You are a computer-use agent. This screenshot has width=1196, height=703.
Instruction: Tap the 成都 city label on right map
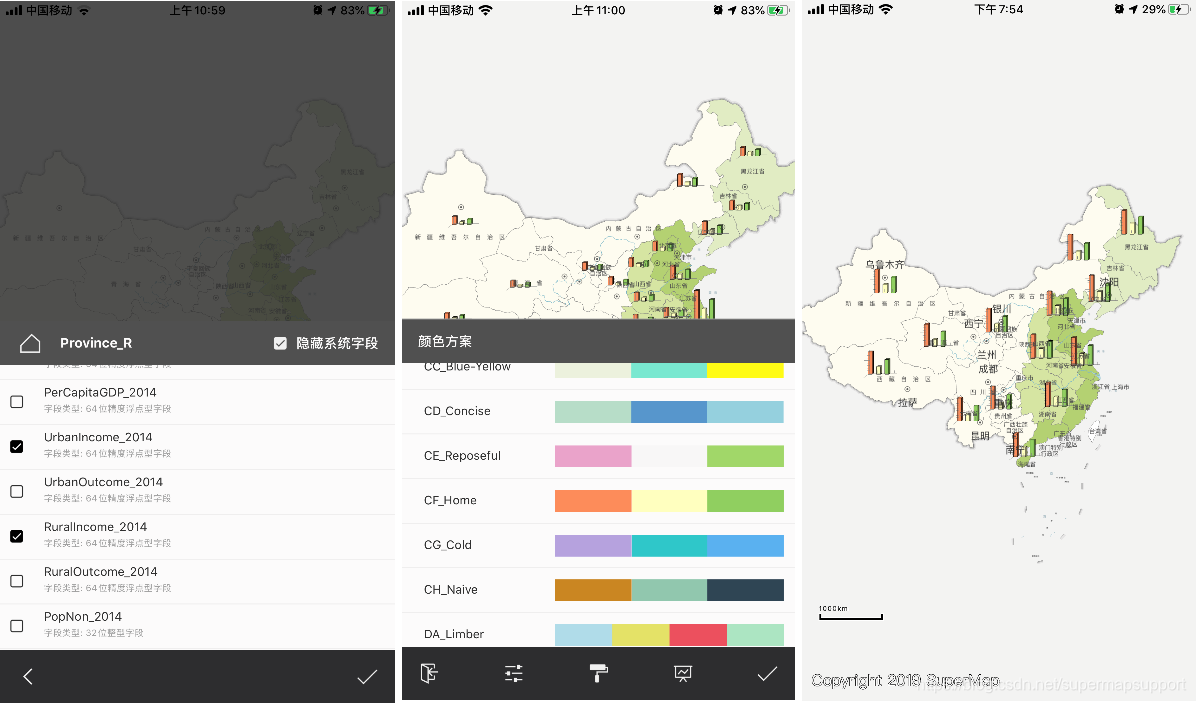click(989, 369)
